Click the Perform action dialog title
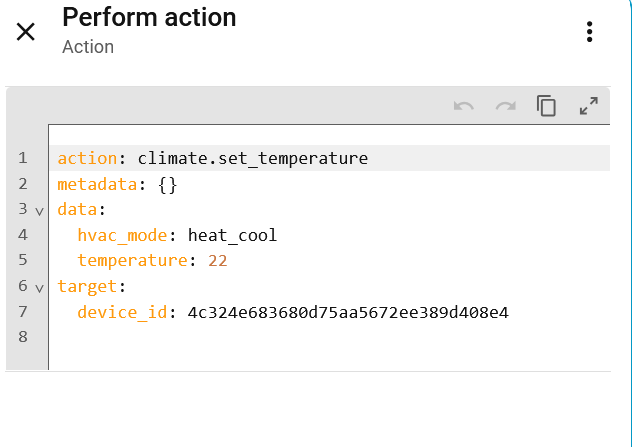Screen dimensions: 632x447 click(x=149, y=17)
